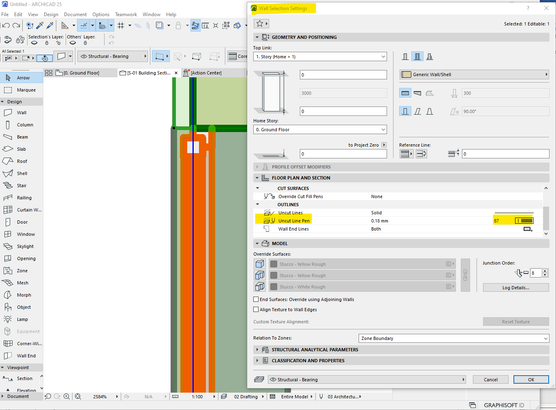Click the Undo icon
This screenshot has height=410, width=556.
[6, 26]
